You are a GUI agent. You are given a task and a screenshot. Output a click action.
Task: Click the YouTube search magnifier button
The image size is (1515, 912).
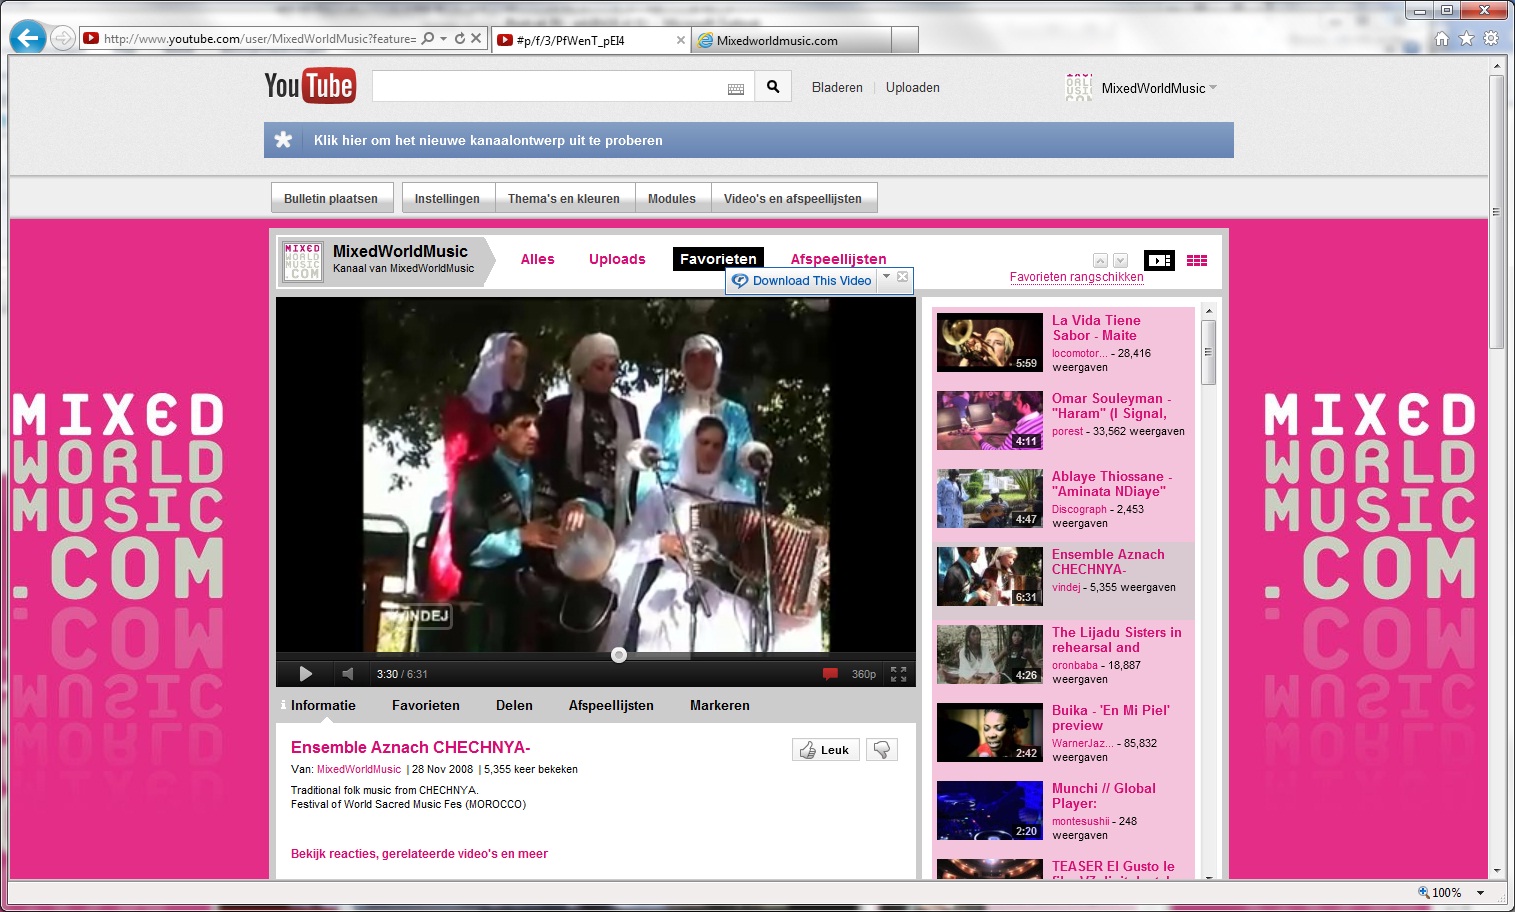click(x=773, y=87)
